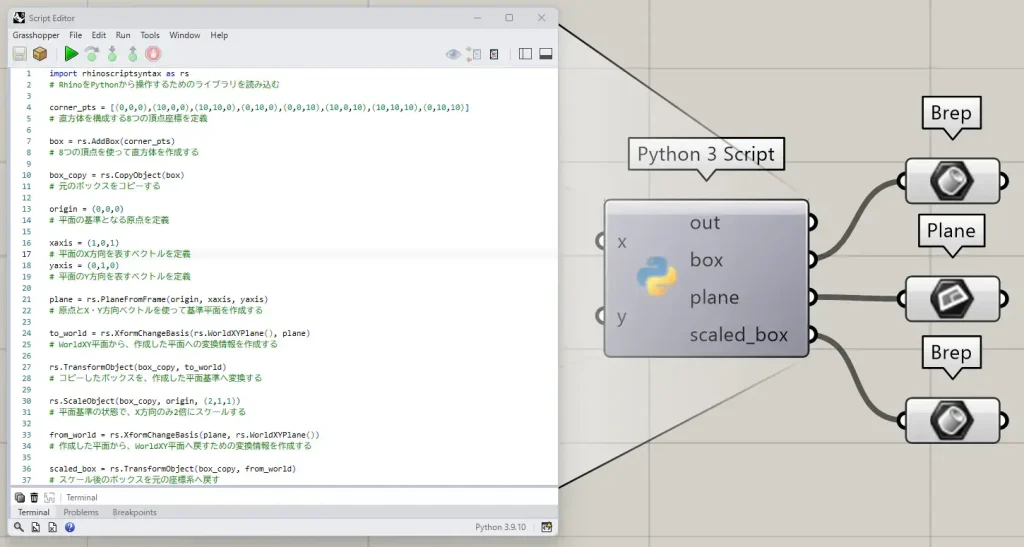Click the from_world XformChangeBasis line
1024x547 pixels.
point(184,435)
